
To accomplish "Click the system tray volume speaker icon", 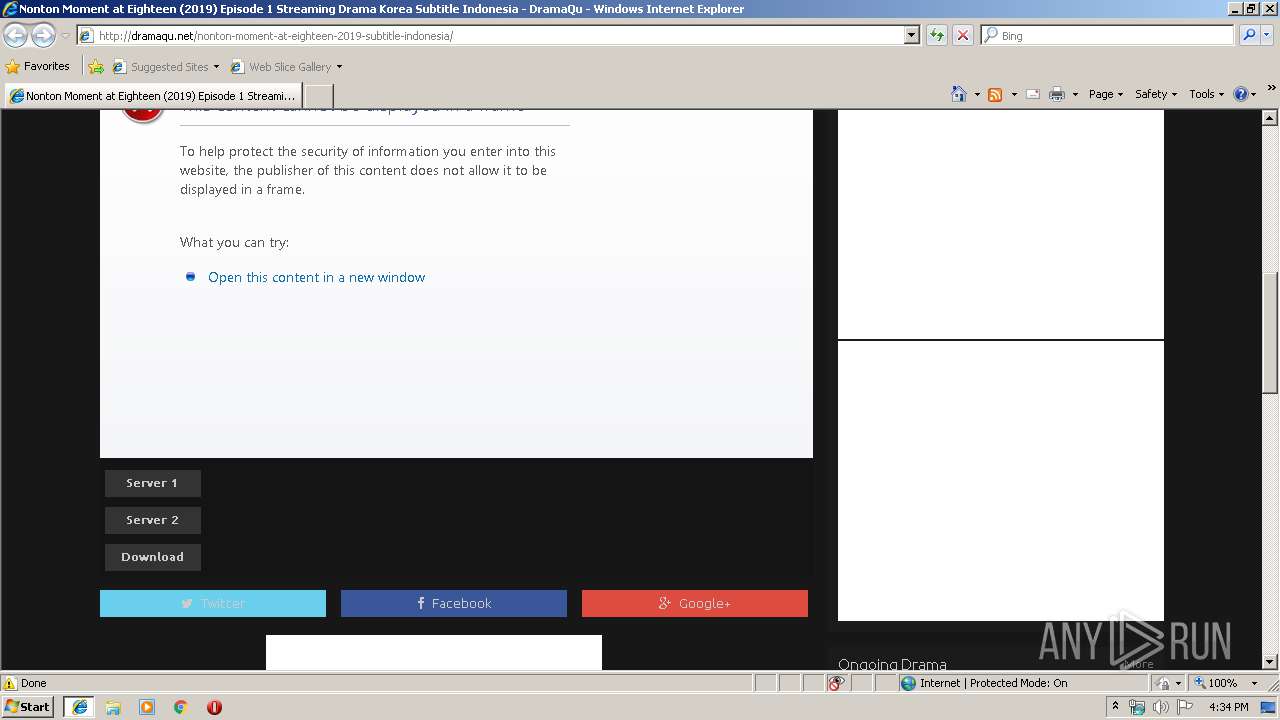I will click(x=1160, y=707).
